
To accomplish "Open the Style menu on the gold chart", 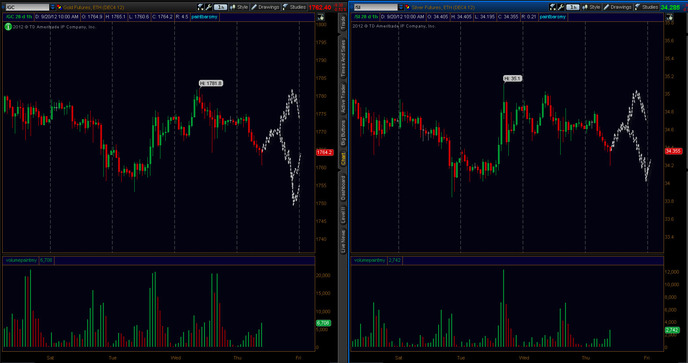I will click(x=239, y=7).
